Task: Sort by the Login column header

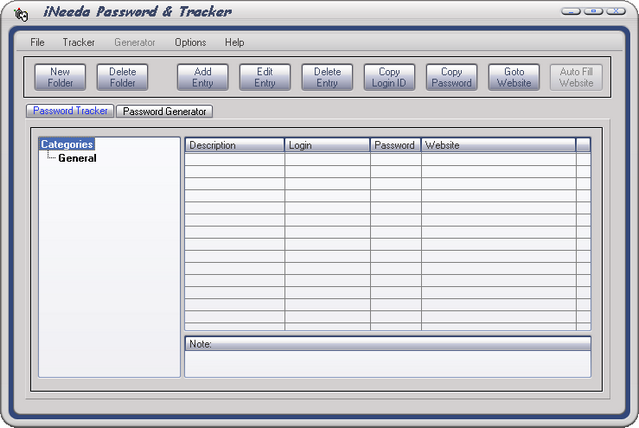Action: click(327, 145)
